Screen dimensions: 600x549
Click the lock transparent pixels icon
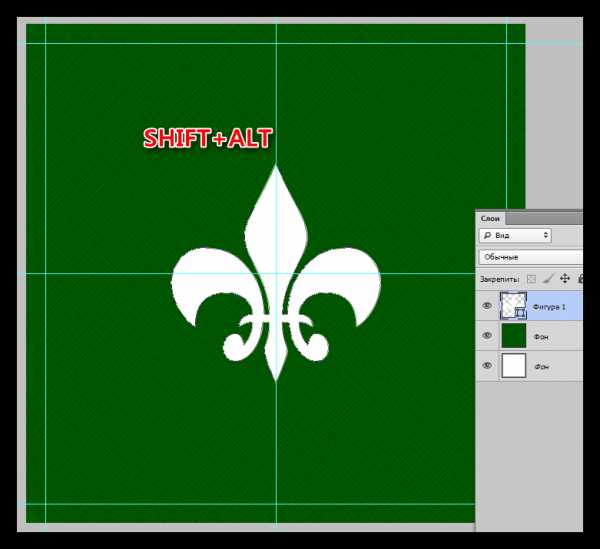point(532,279)
